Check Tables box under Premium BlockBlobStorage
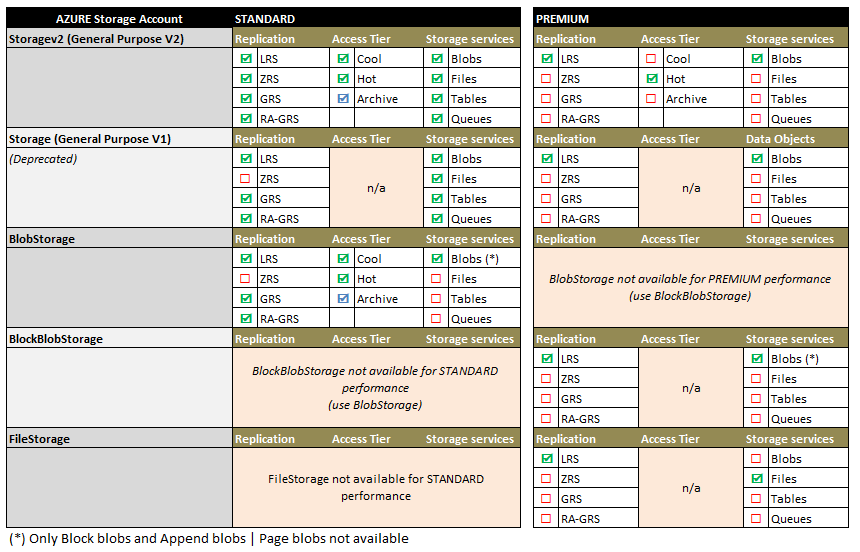 click(757, 399)
